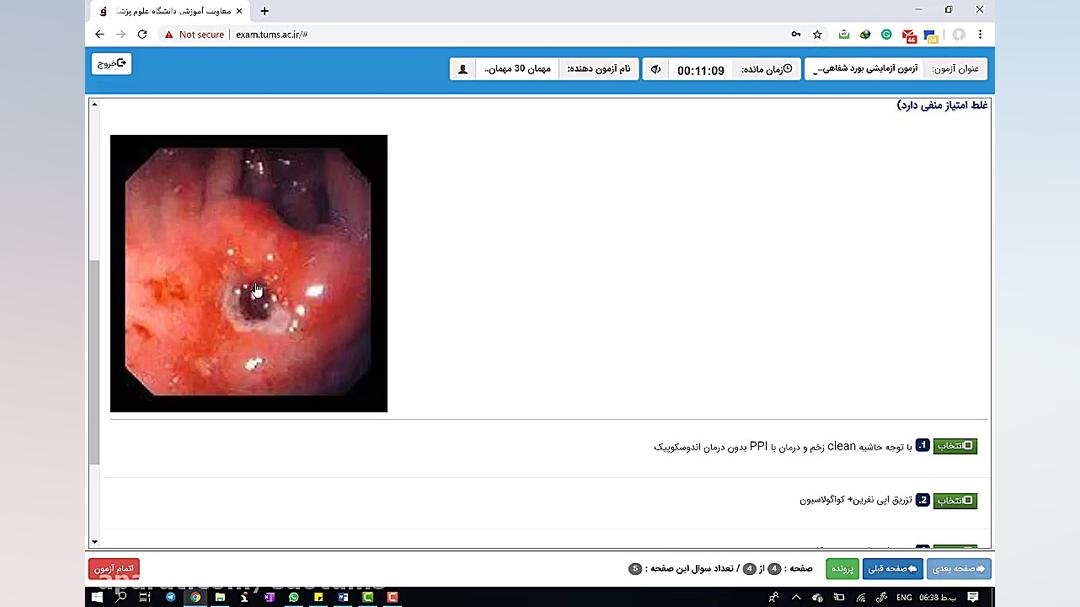
Task: Go to previous page with صفحه قبلی
Action: click(x=892, y=568)
